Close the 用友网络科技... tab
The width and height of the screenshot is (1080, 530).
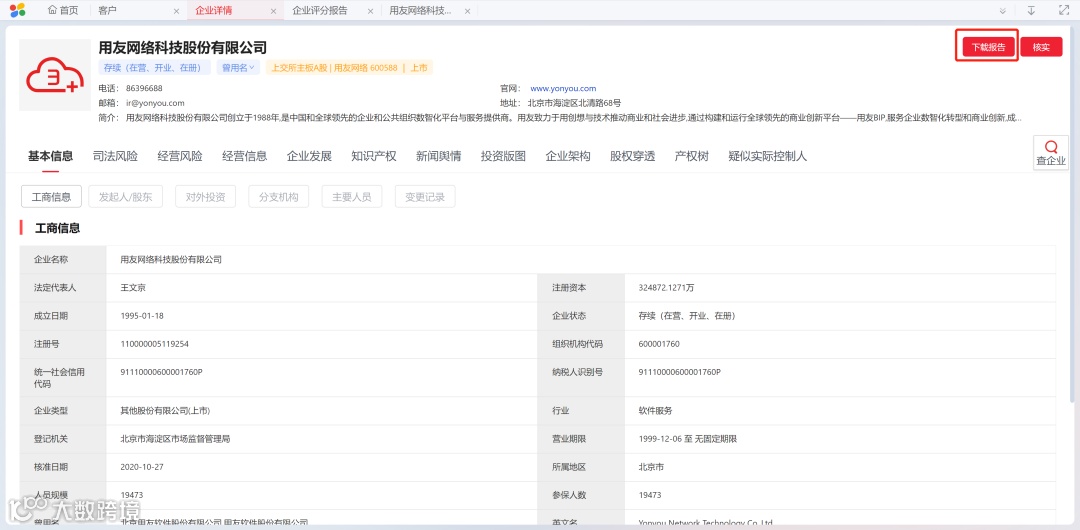pos(468,11)
